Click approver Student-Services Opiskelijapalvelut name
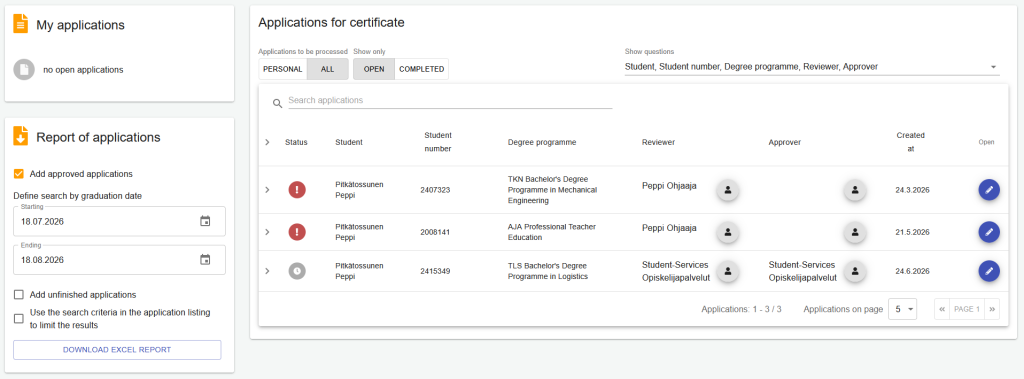1024x379 pixels. pos(803,271)
